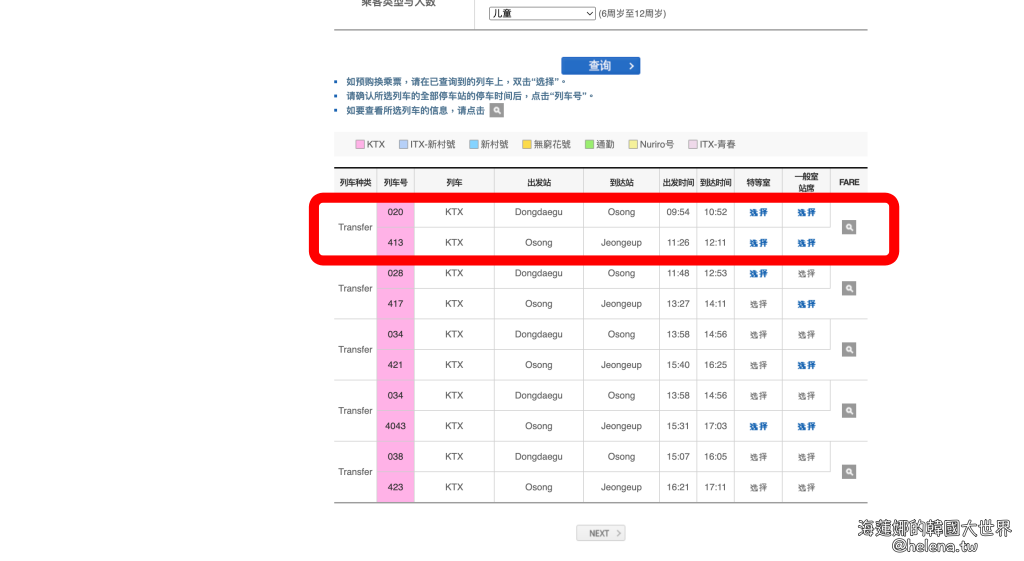Open fare details for the 038/423 transfer
Screen dimensions: 1024x561
point(848,472)
